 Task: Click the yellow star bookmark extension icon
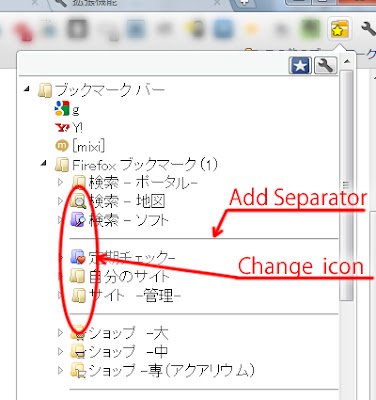pos(339,29)
